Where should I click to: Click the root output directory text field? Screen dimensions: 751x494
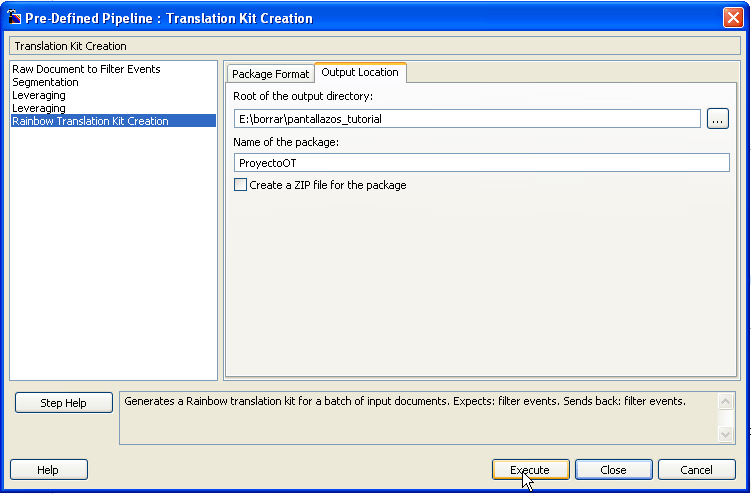(x=465, y=119)
